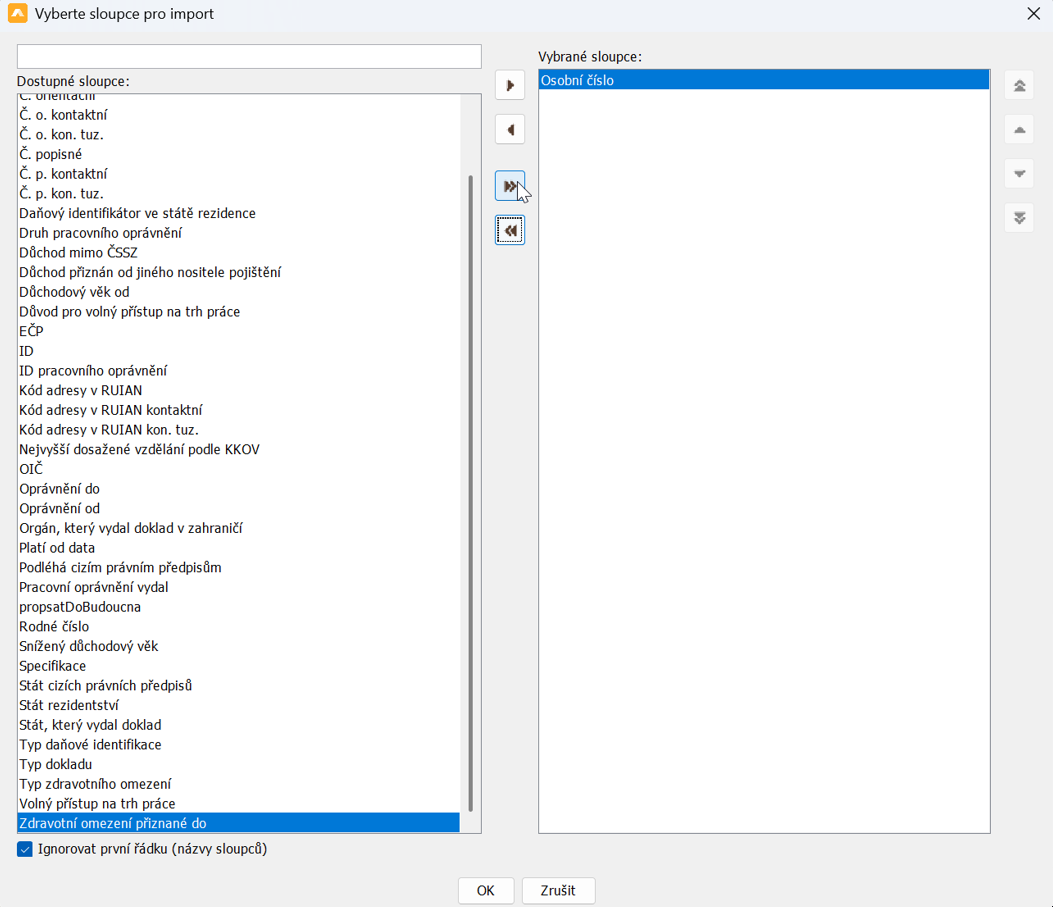Click the add selected column arrow button

pyautogui.click(x=510, y=85)
